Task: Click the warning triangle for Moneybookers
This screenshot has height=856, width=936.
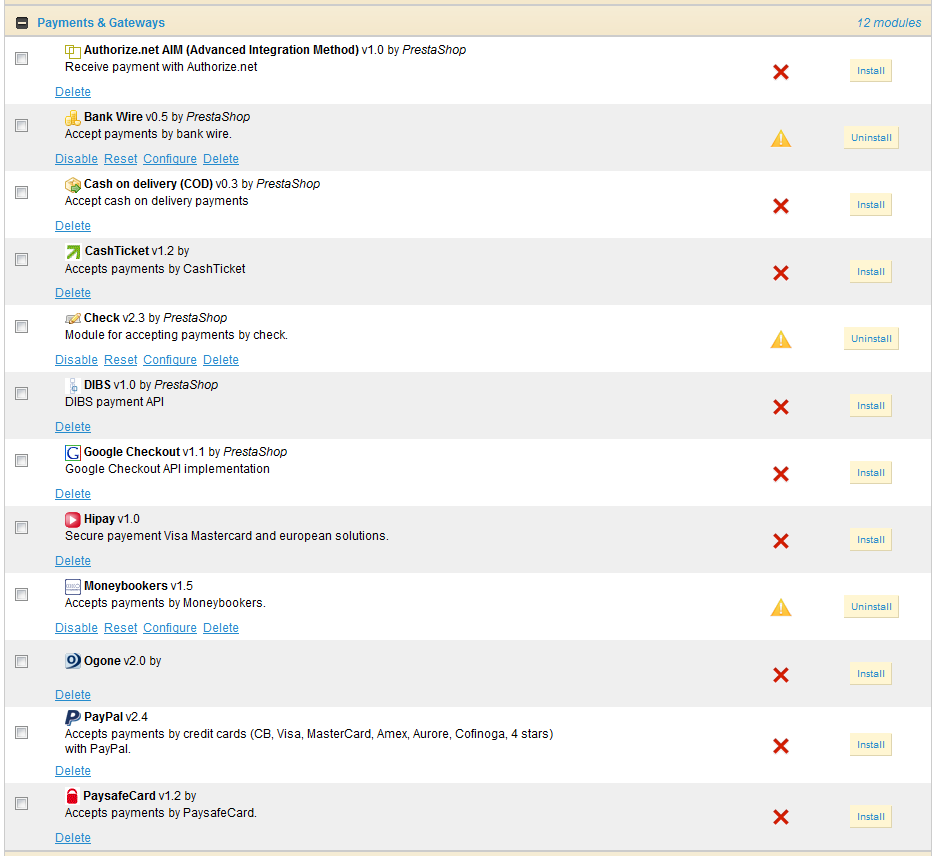Action: pyautogui.click(x=781, y=608)
